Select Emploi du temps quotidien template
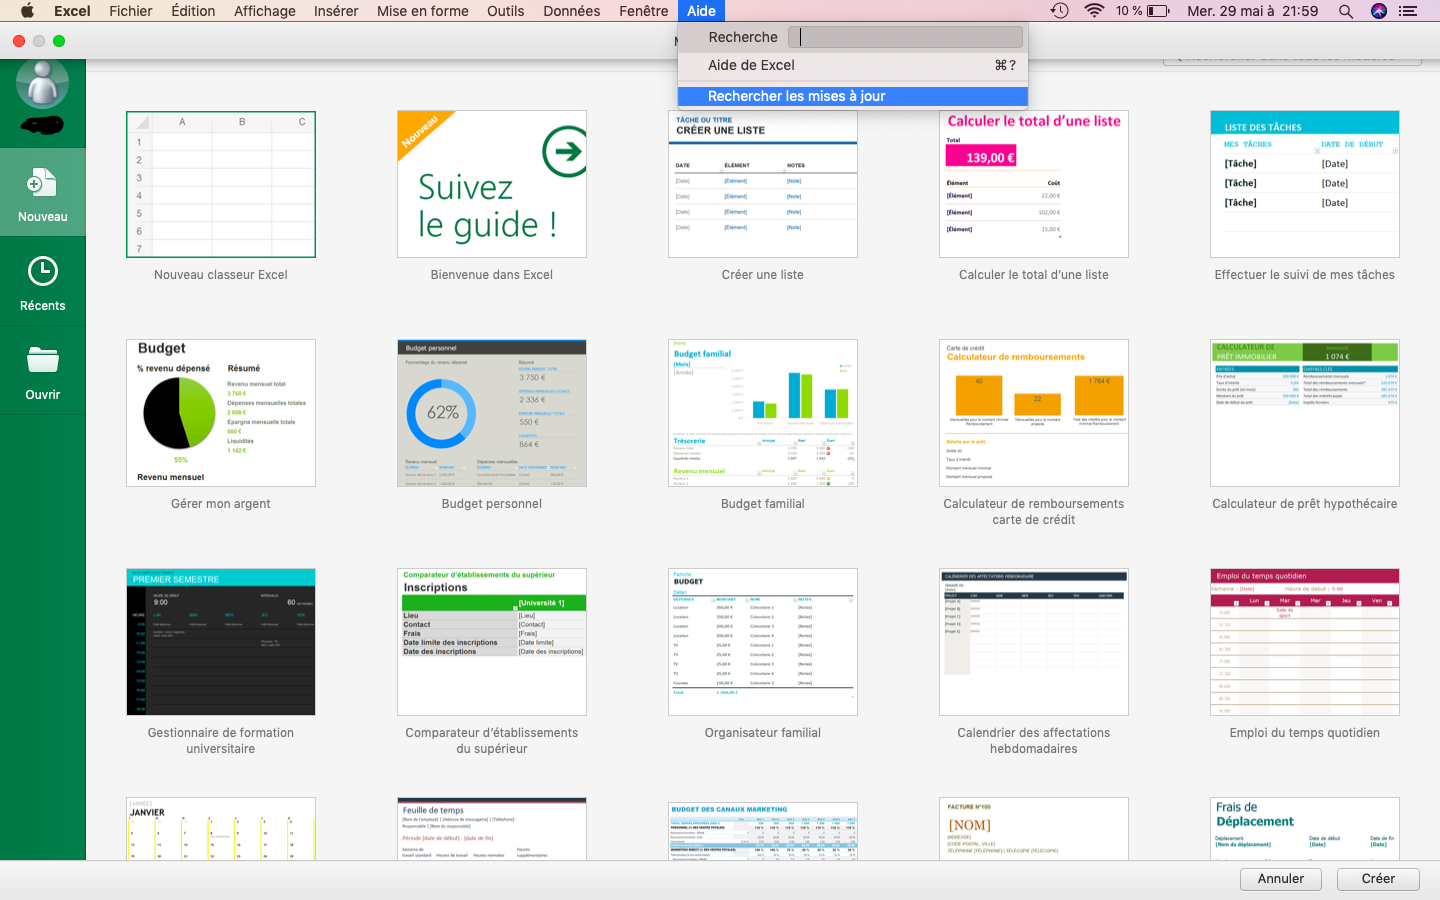This screenshot has height=900, width=1440. point(1305,642)
